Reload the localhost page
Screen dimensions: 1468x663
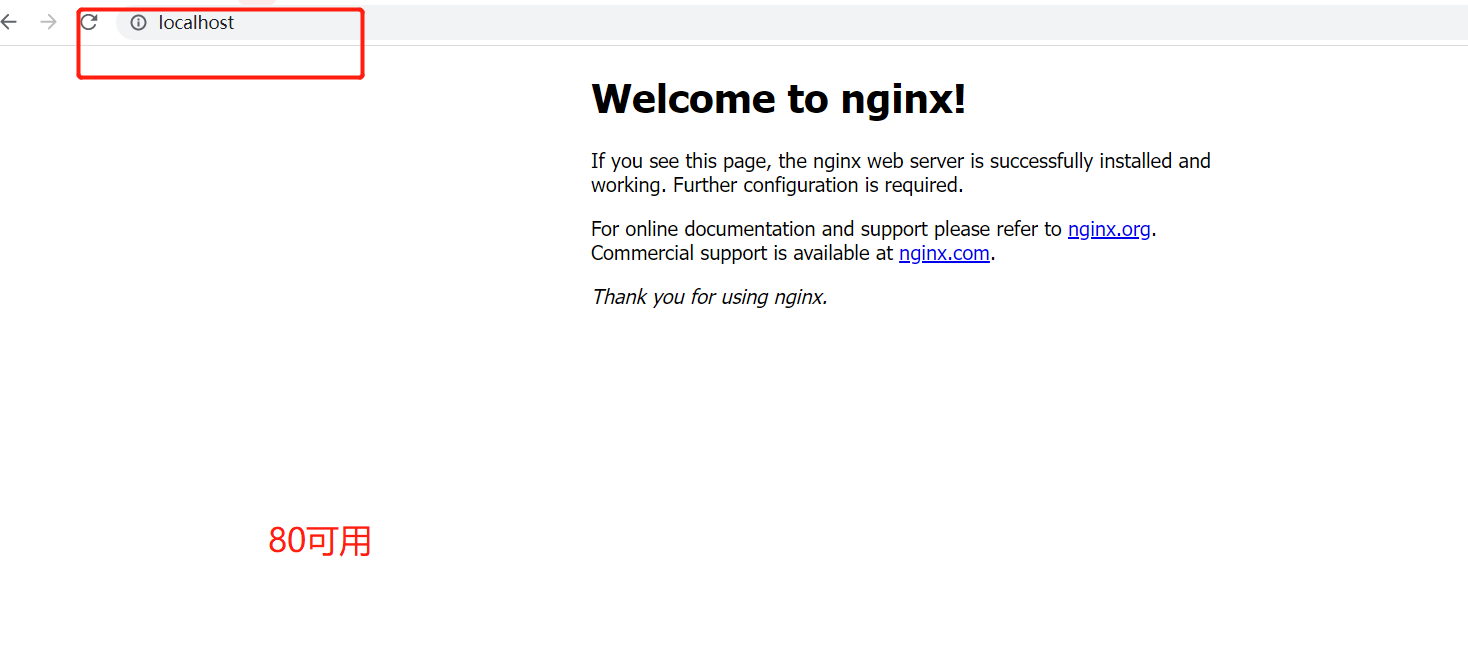(x=89, y=22)
